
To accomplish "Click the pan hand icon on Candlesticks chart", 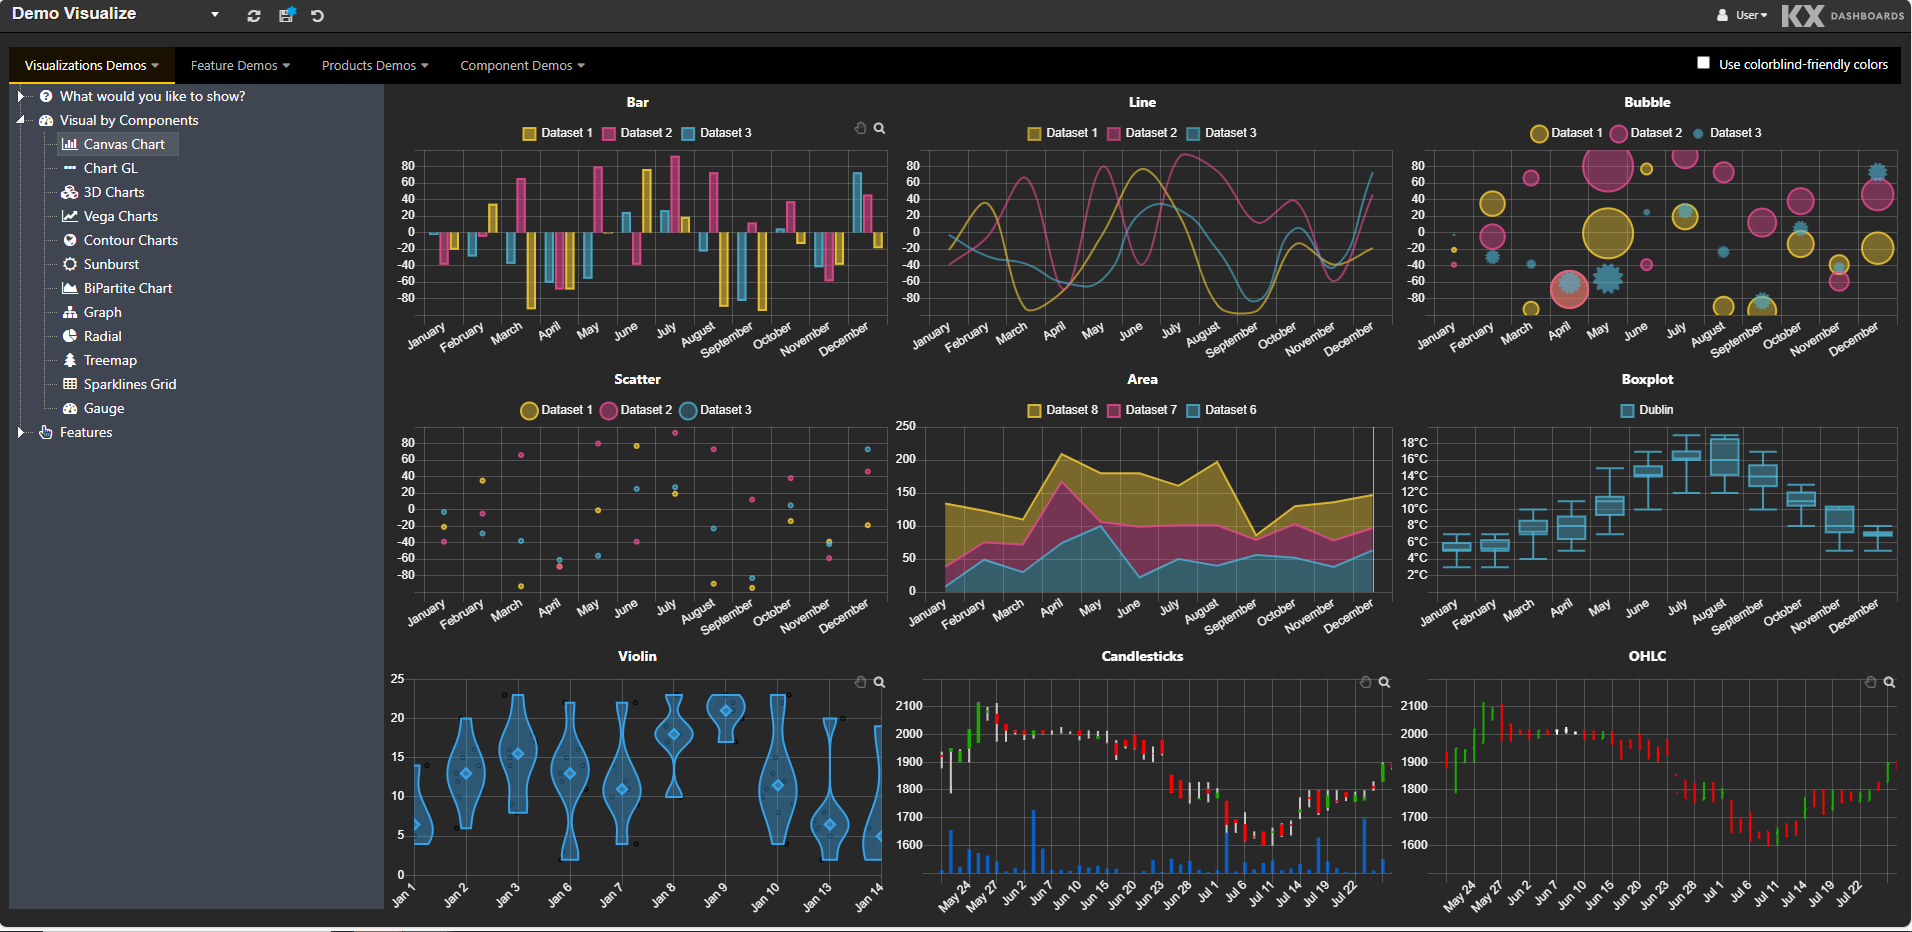I will [1365, 682].
